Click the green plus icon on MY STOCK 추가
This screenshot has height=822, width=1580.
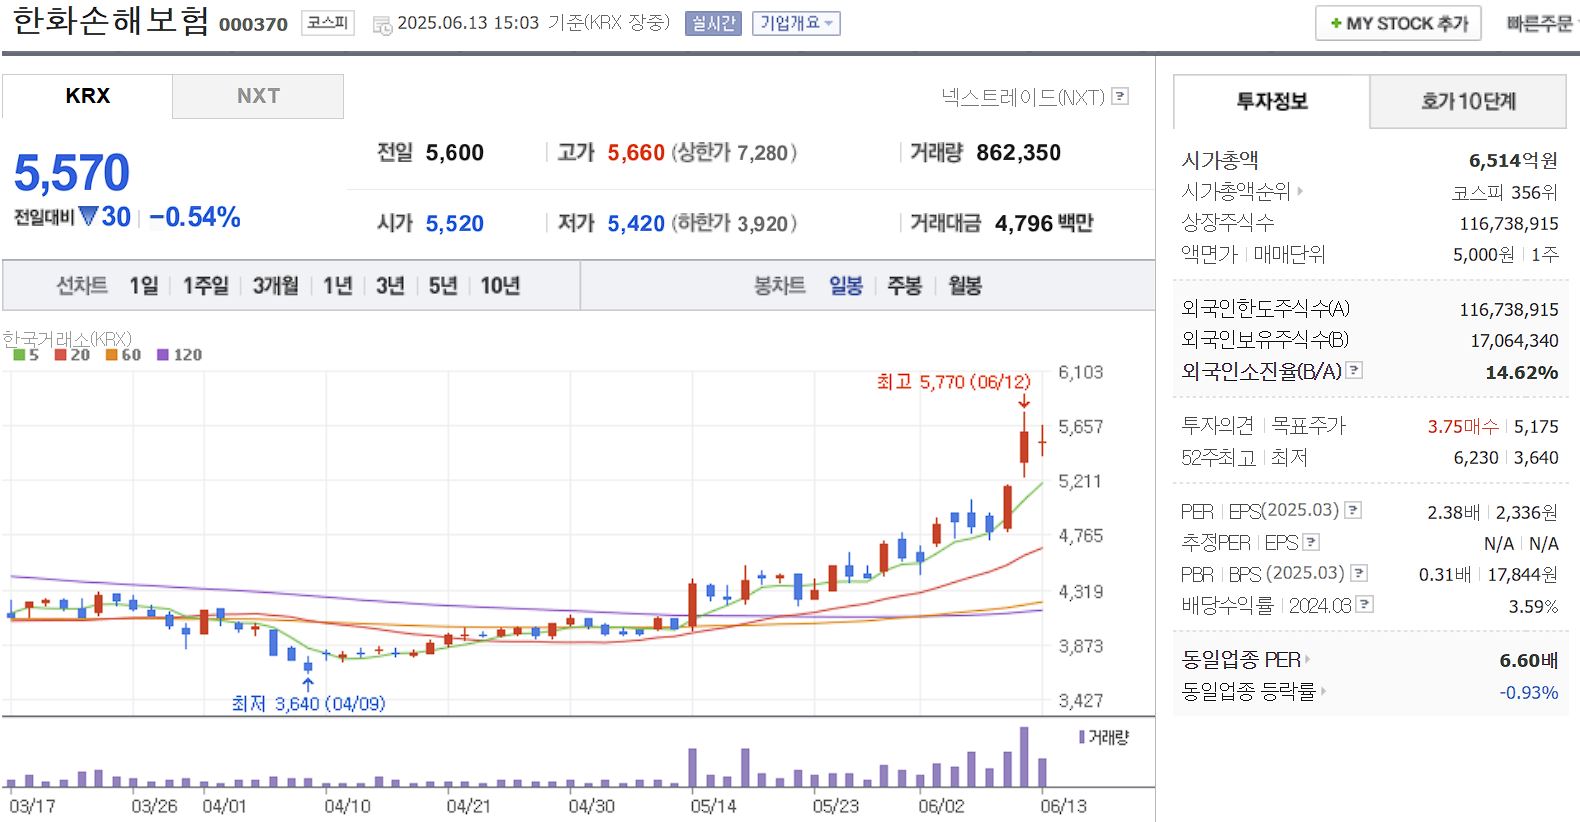[1335, 23]
